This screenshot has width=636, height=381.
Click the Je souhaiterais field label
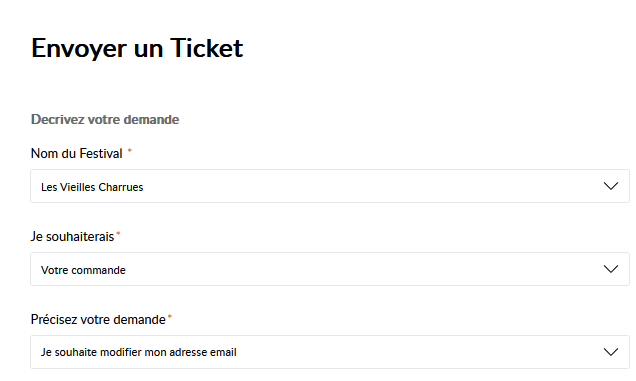[x=73, y=237]
